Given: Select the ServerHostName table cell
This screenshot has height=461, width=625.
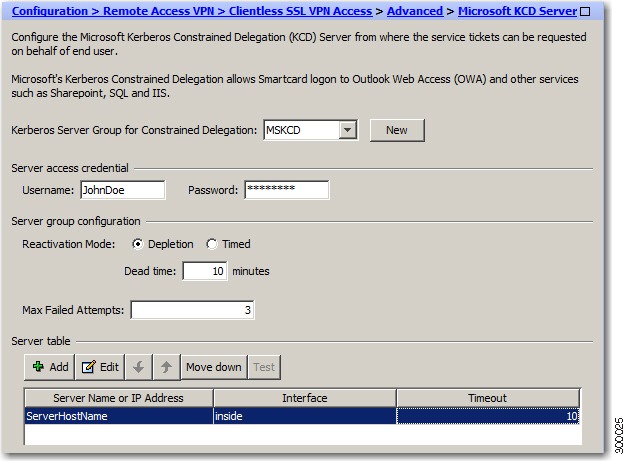Looking at the screenshot, I should (x=119, y=416).
